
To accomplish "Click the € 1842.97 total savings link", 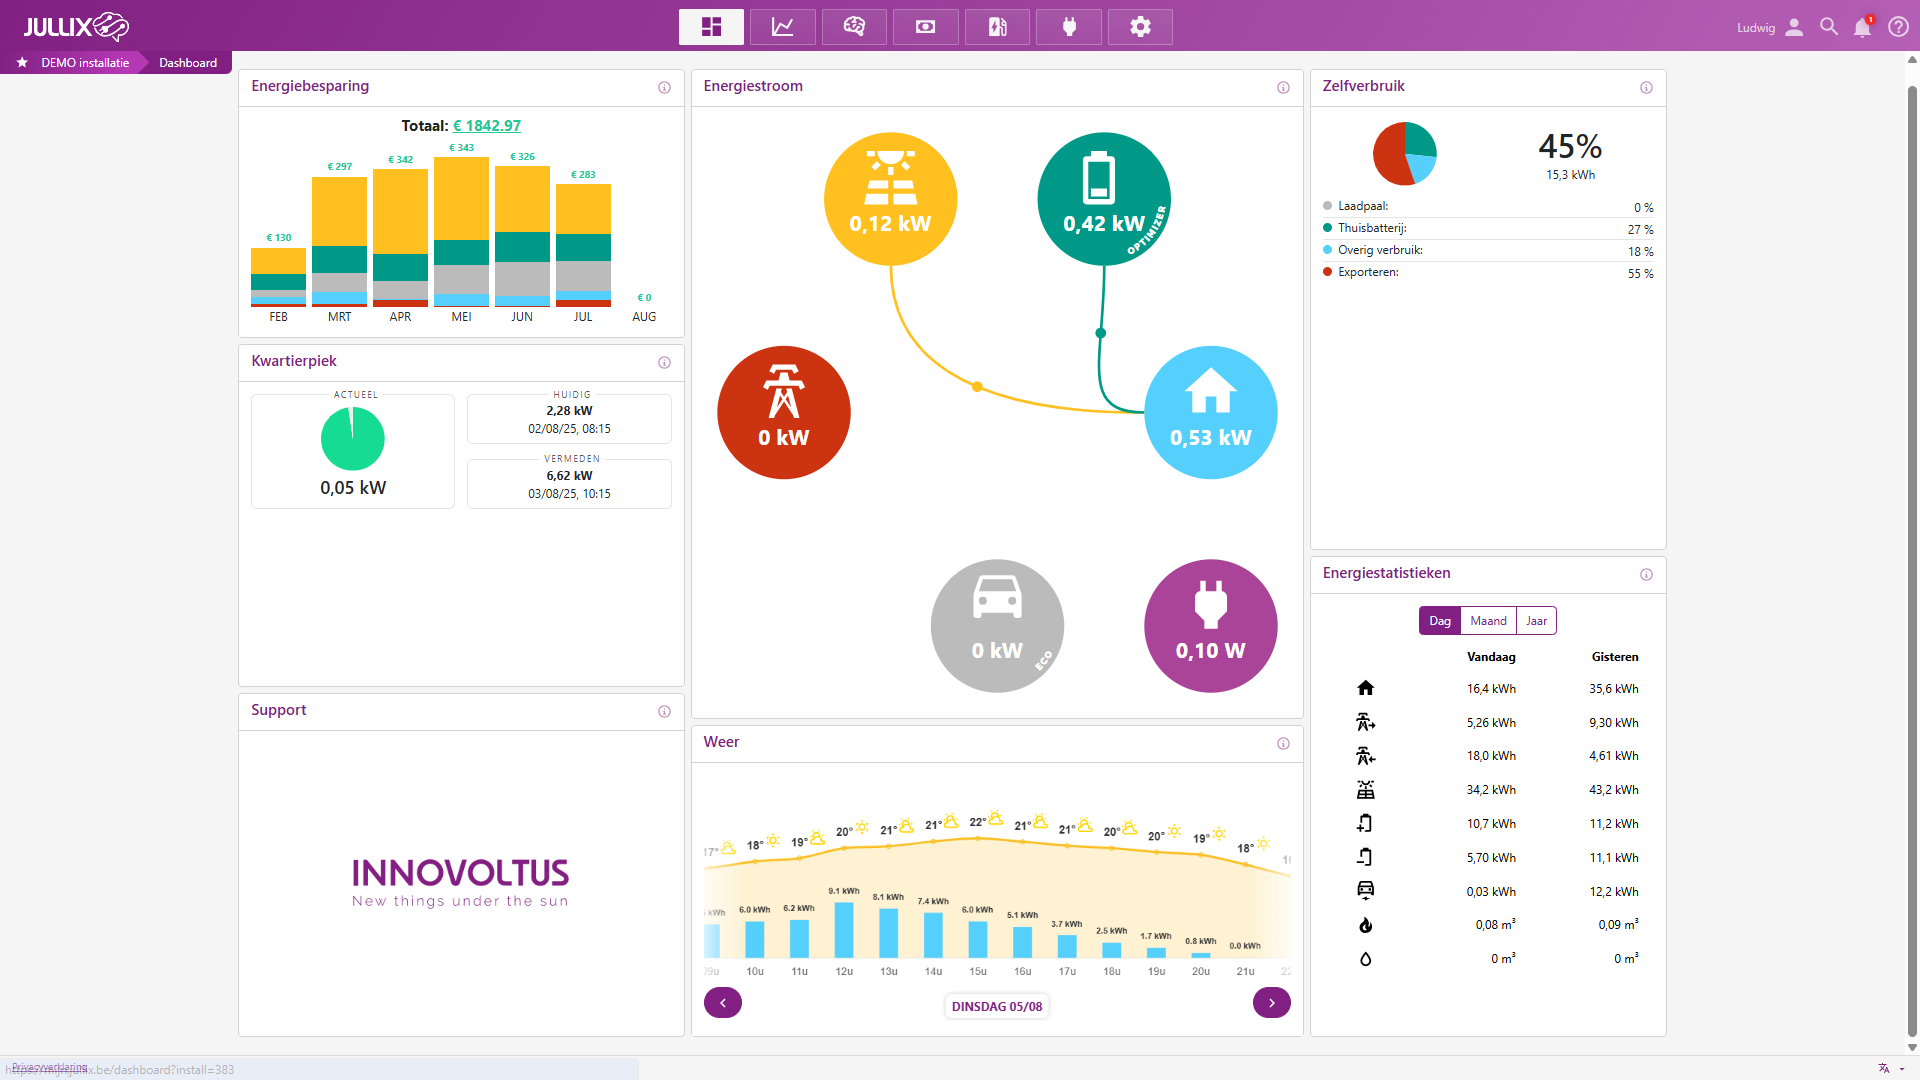I will point(487,126).
